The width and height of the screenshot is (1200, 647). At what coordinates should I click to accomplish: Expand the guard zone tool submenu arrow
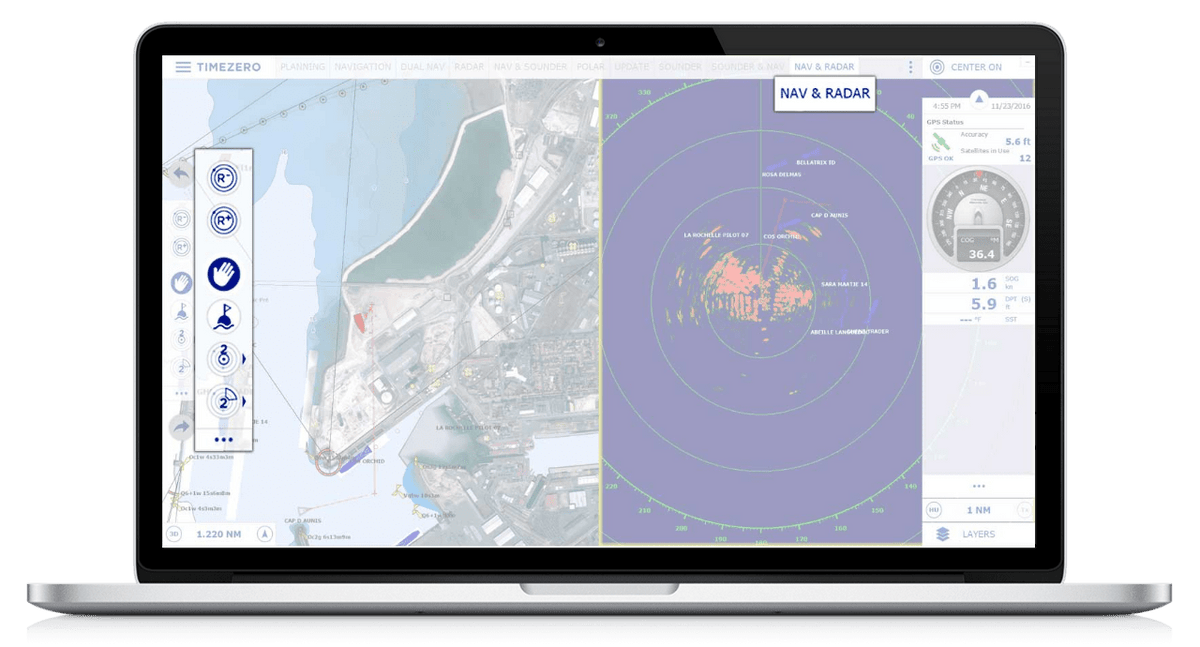click(245, 401)
